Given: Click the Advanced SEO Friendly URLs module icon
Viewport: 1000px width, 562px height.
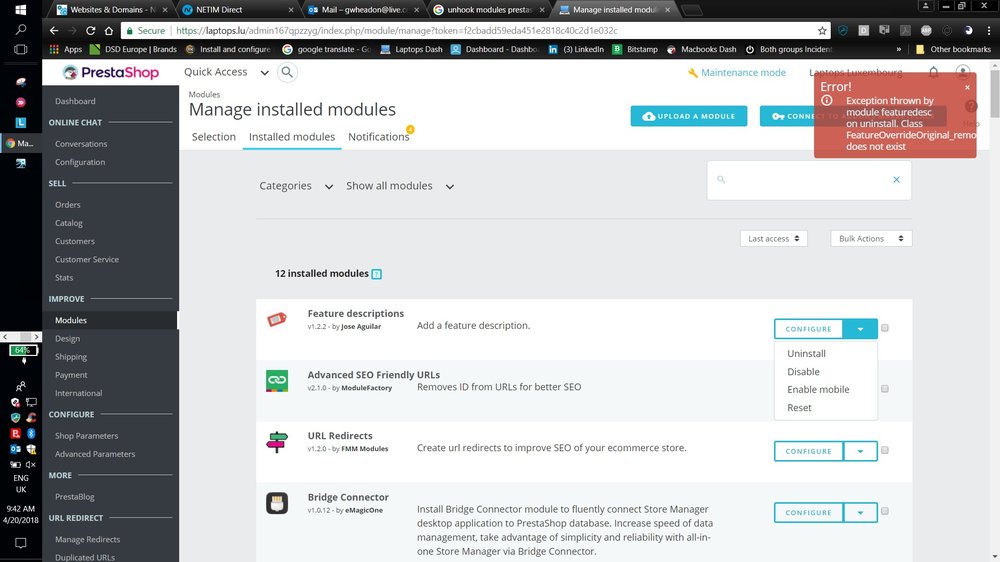Looking at the screenshot, I should (277, 381).
